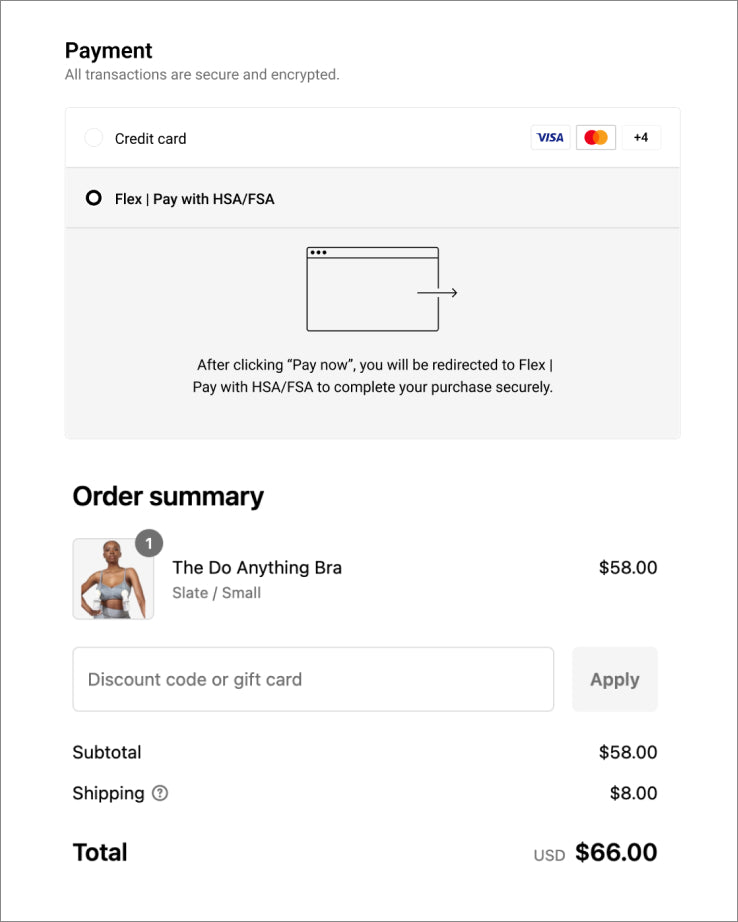Image resolution: width=738 pixels, height=922 pixels.
Task: Click the Visa card icon
Action: [x=550, y=138]
